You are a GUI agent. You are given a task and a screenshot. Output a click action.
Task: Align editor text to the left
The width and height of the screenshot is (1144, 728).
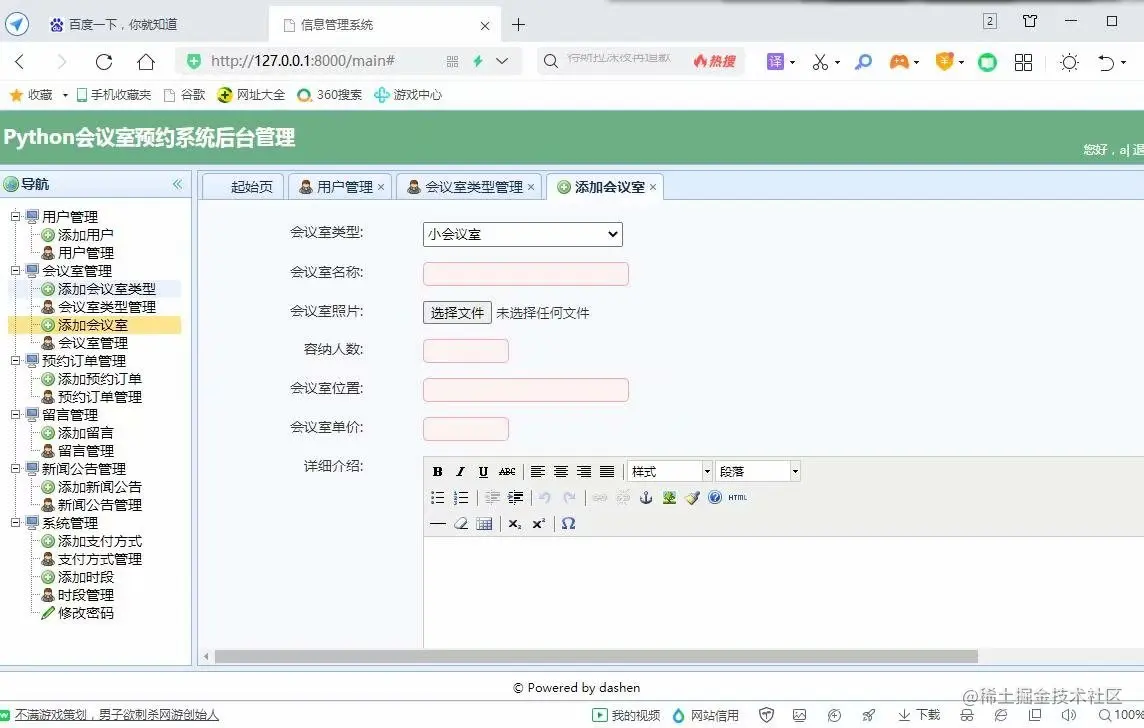coord(538,472)
